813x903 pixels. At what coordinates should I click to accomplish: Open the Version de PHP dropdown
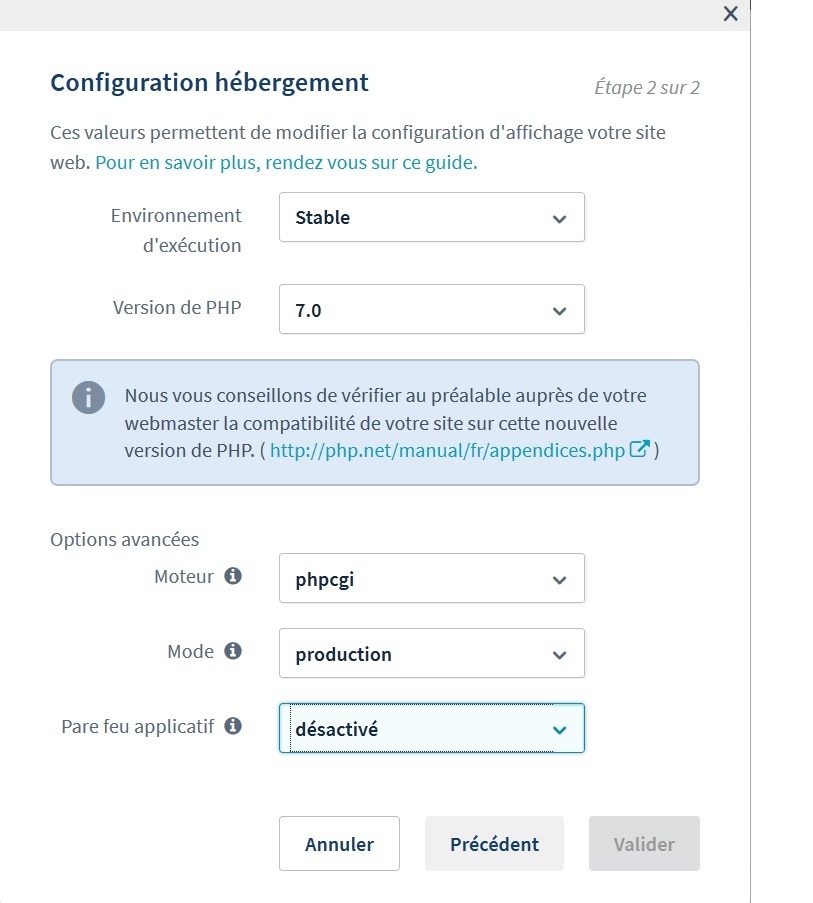coord(431,310)
